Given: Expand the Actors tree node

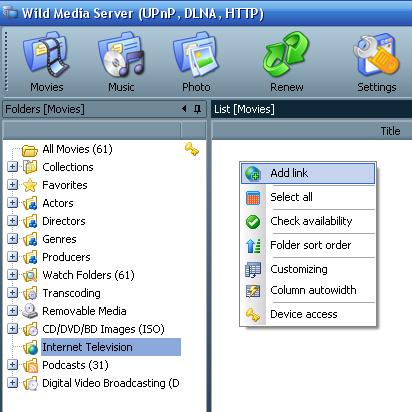Looking at the screenshot, I should click(x=12, y=203).
